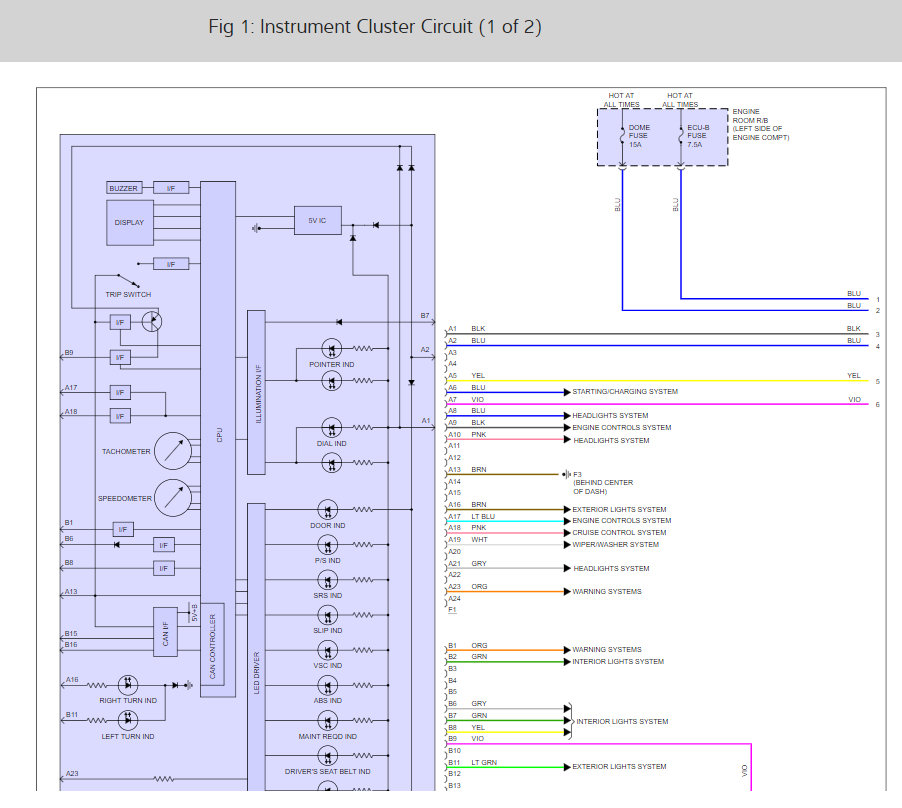
Task: Click the TACHOMETER label
Action: [126, 451]
